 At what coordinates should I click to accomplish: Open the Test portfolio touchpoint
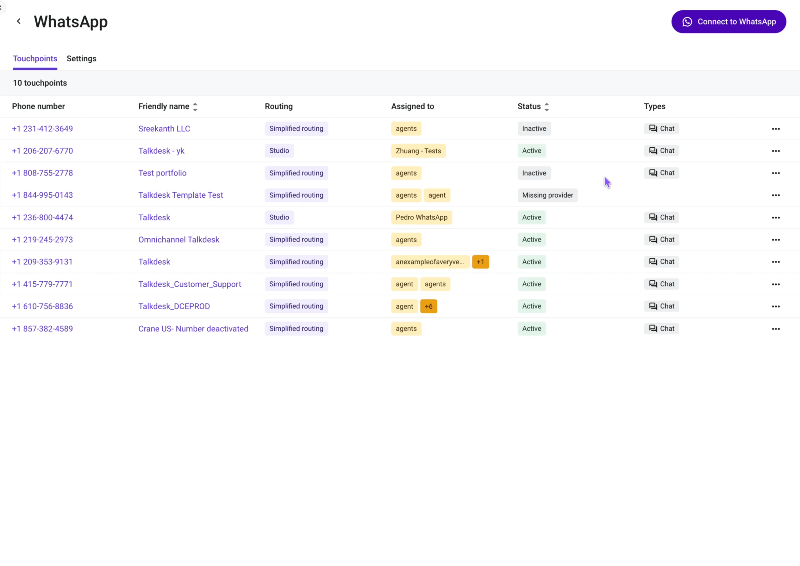(x=162, y=173)
